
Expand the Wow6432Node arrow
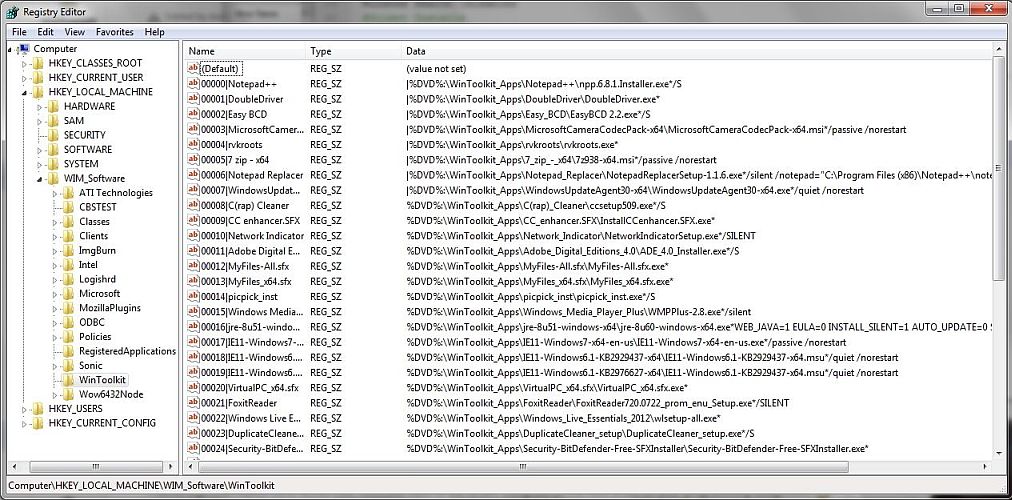55,395
